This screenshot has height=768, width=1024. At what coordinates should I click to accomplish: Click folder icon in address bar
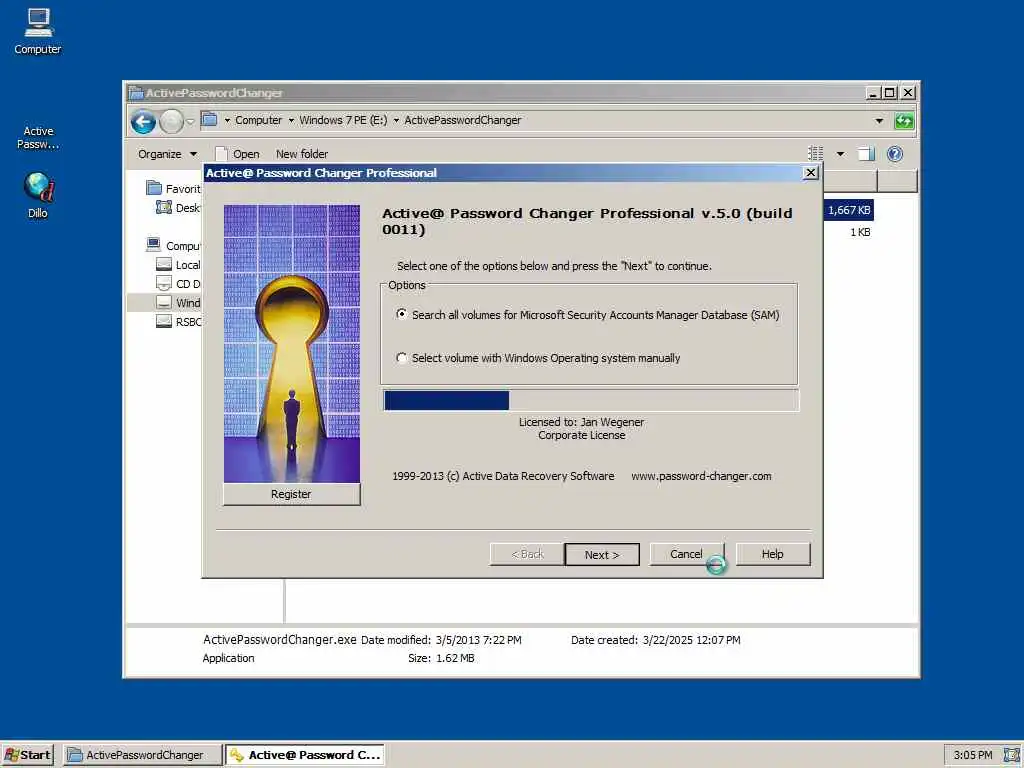coord(209,120)
